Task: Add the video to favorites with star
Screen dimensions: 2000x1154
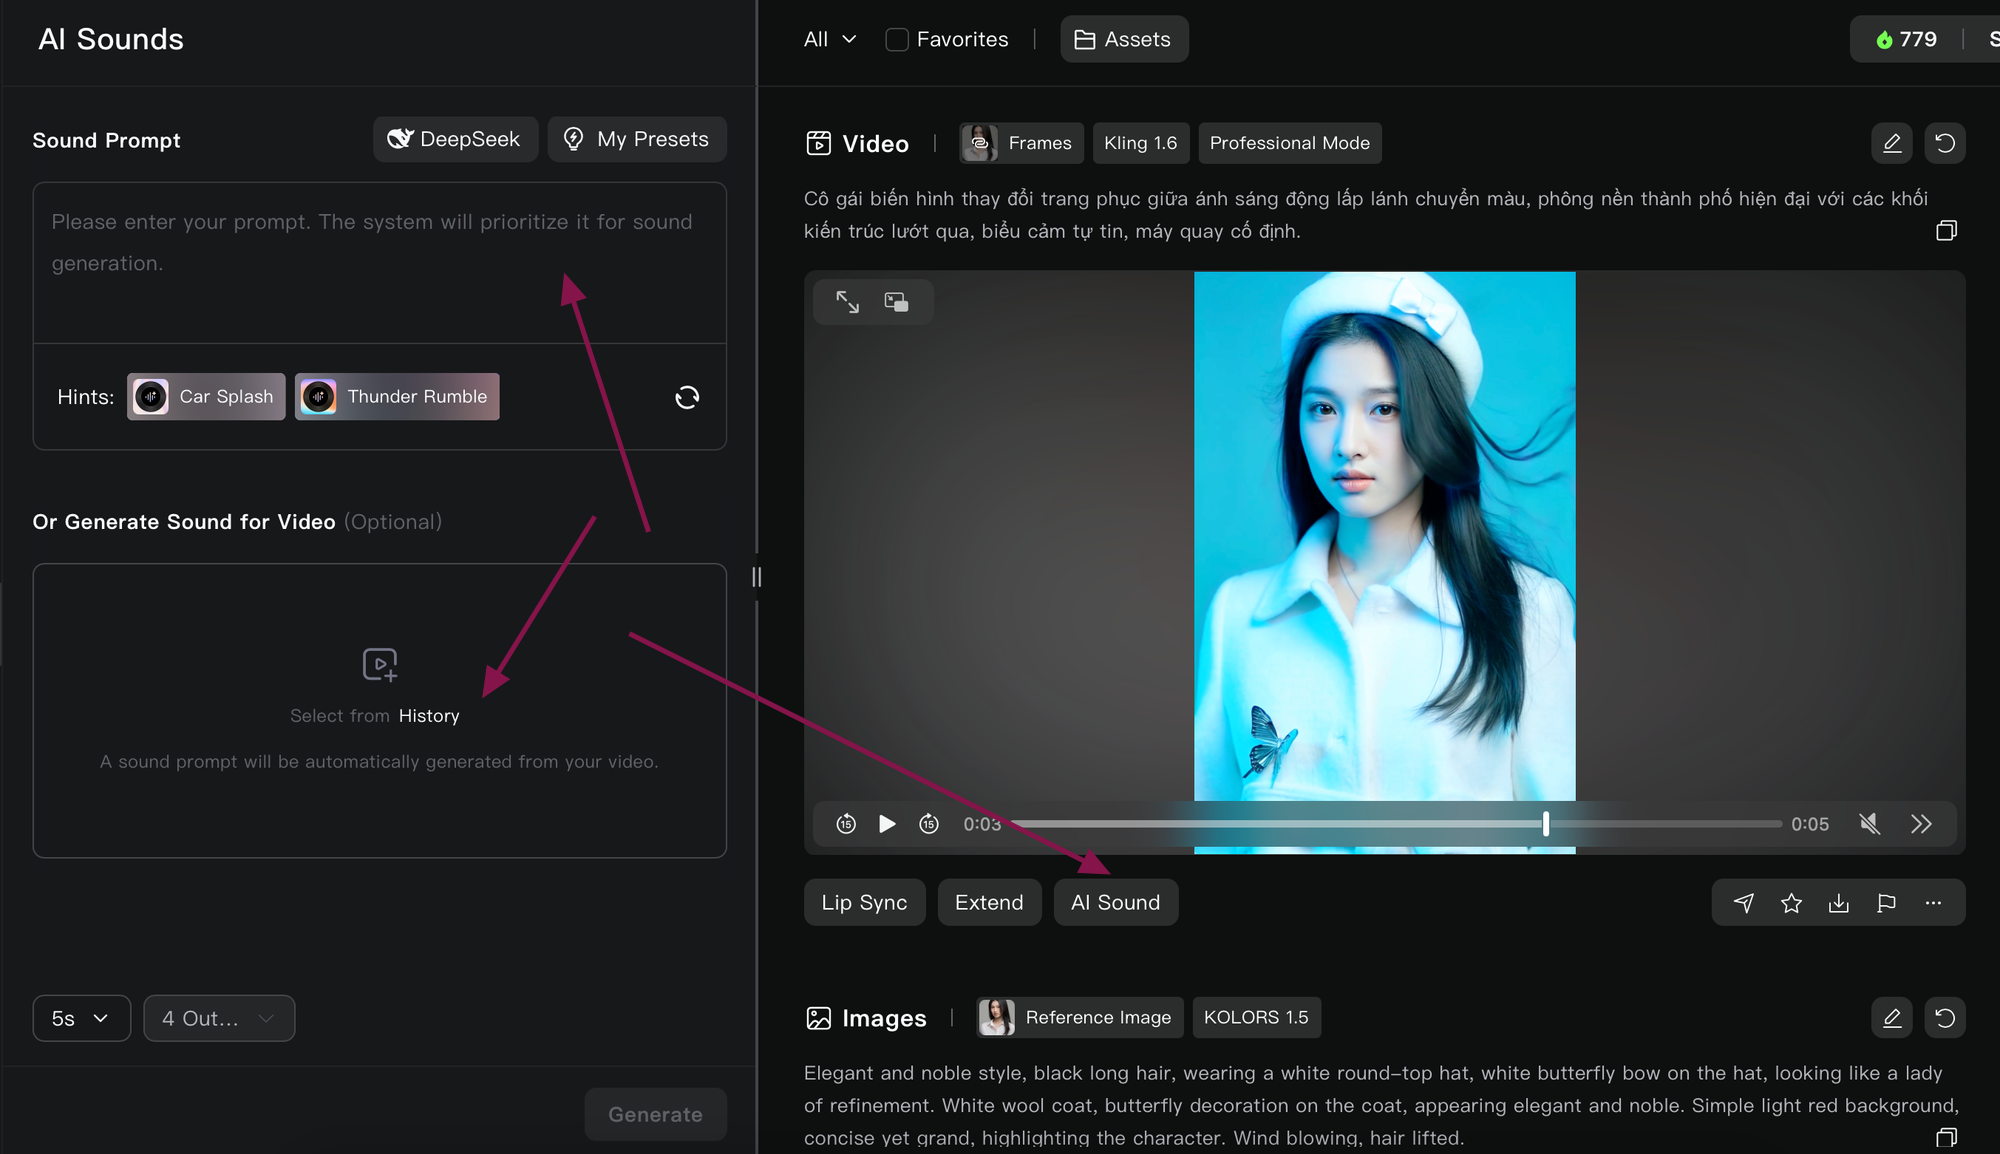Action: point(1791,903)
